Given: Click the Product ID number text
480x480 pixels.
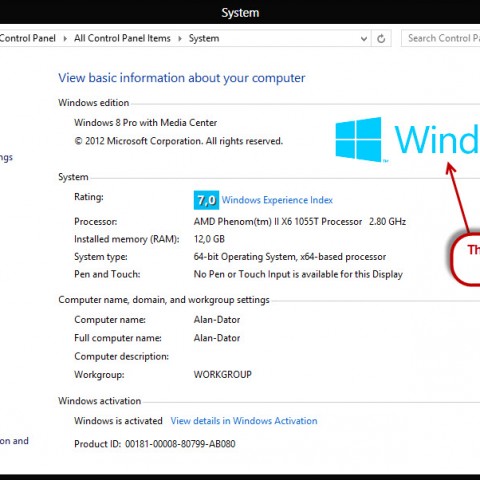Looking at the screenshot, I should [x=180, y=444].
